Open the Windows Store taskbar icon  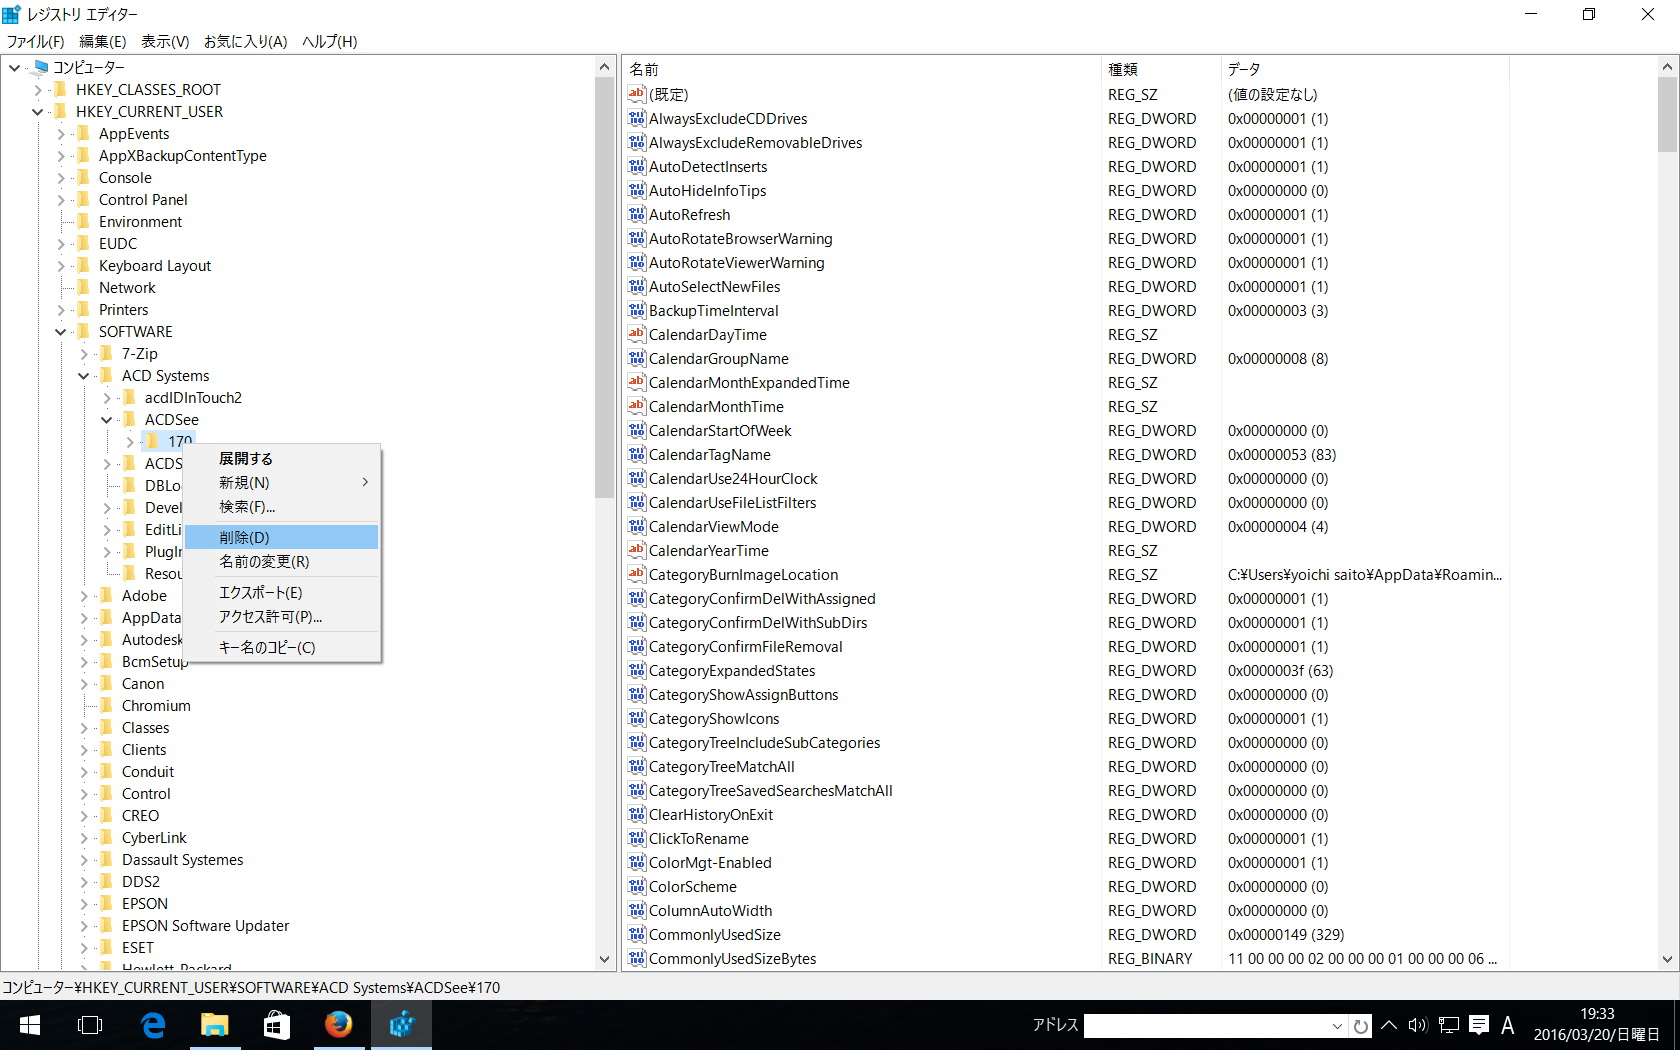[276, 1025]
